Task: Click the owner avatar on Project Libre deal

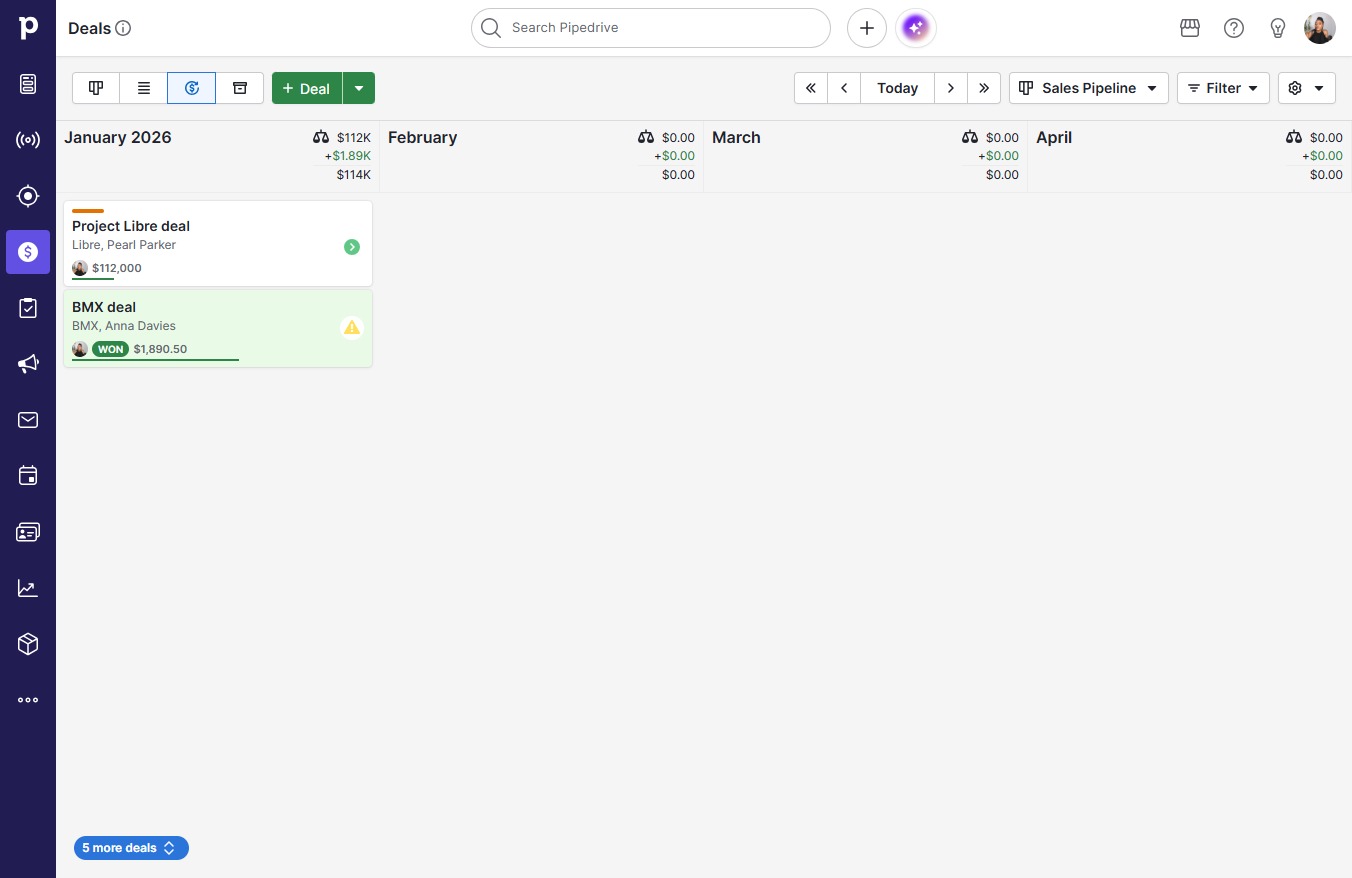Action: pos(80,268)
